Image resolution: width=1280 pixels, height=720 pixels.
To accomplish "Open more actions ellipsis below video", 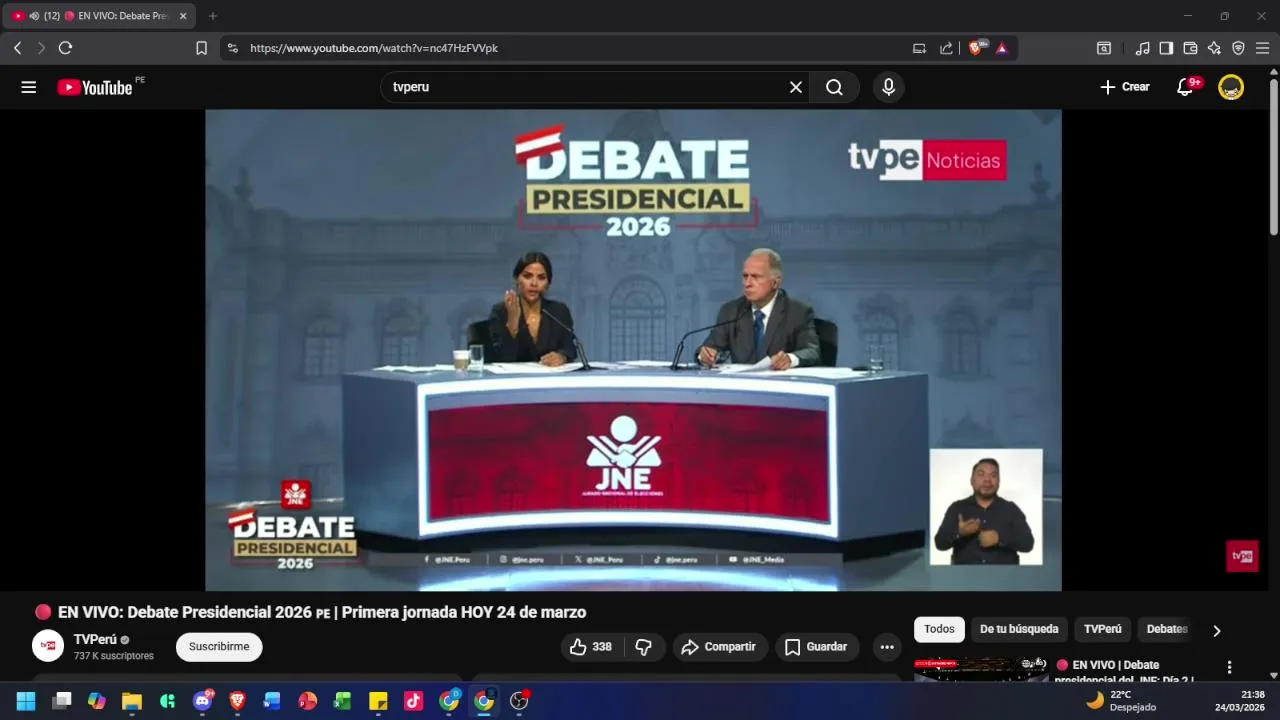I will tap(887, 647).
